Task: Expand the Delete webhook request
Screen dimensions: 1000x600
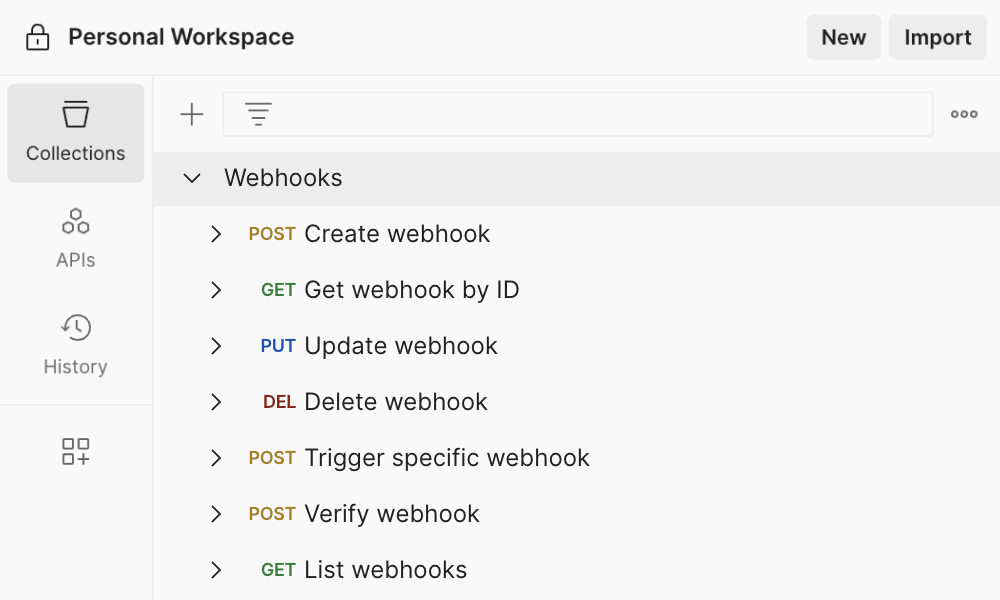Action: (x=216, y=402)
